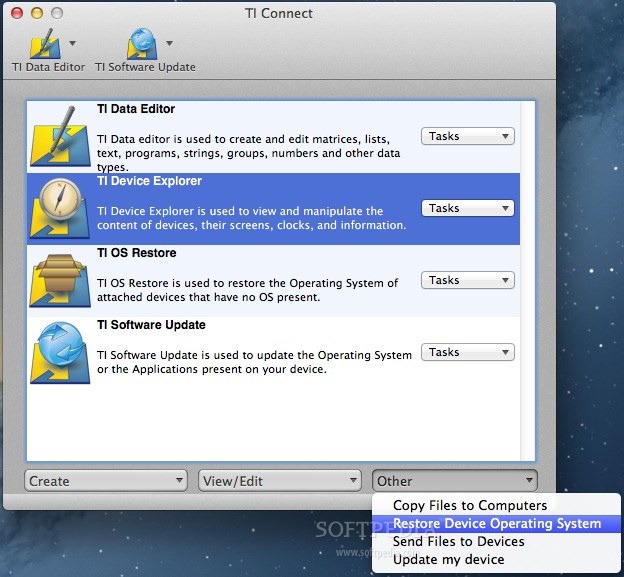This screenshot has height=577, width=624.
Task: Expand arrow next to TI Software Update toolbar icon
Action: pos(170,43)
